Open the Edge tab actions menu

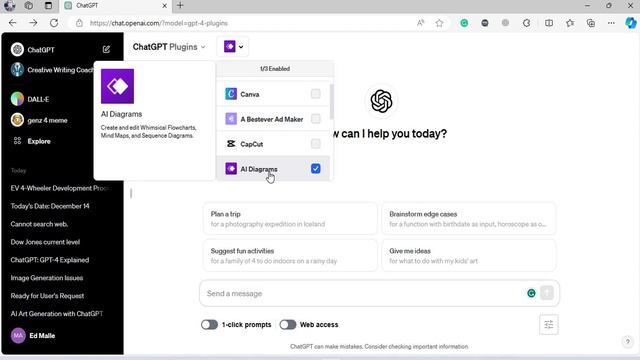[48, 5]
